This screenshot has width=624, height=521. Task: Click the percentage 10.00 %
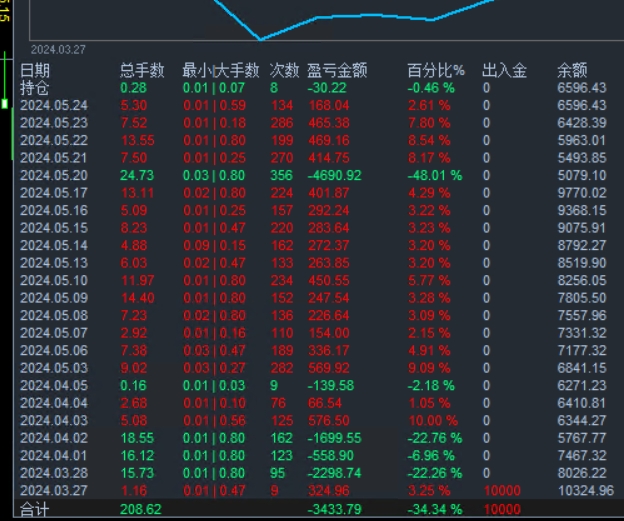pyautogui.click(x=433, y=421)
